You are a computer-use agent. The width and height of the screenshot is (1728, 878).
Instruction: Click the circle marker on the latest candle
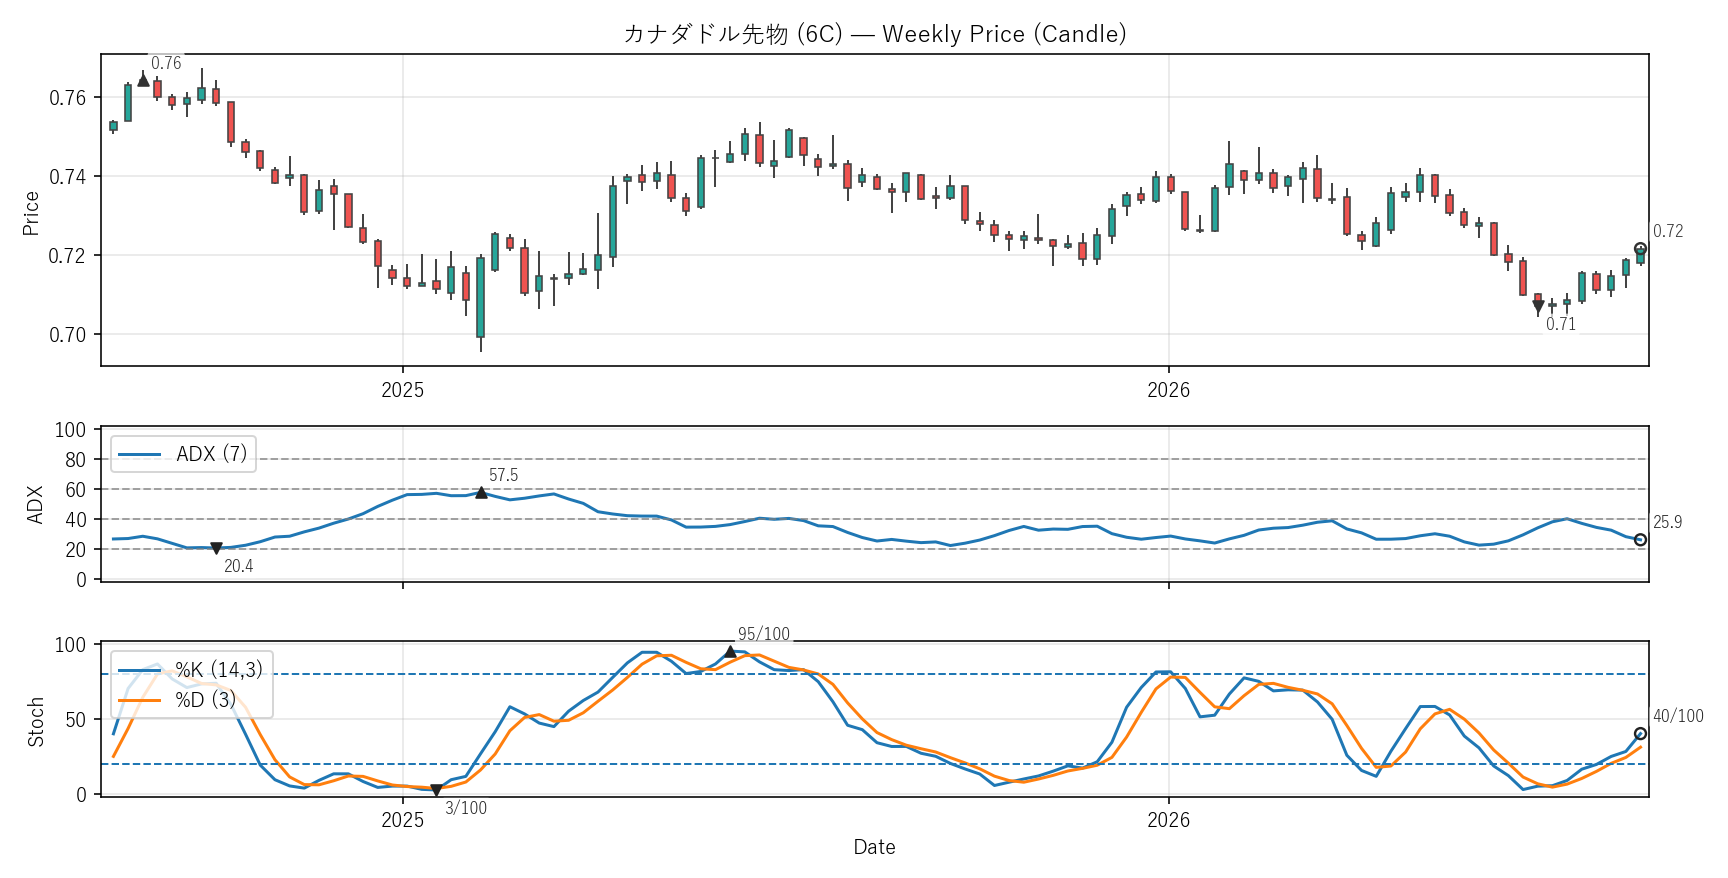point(1640,249)
